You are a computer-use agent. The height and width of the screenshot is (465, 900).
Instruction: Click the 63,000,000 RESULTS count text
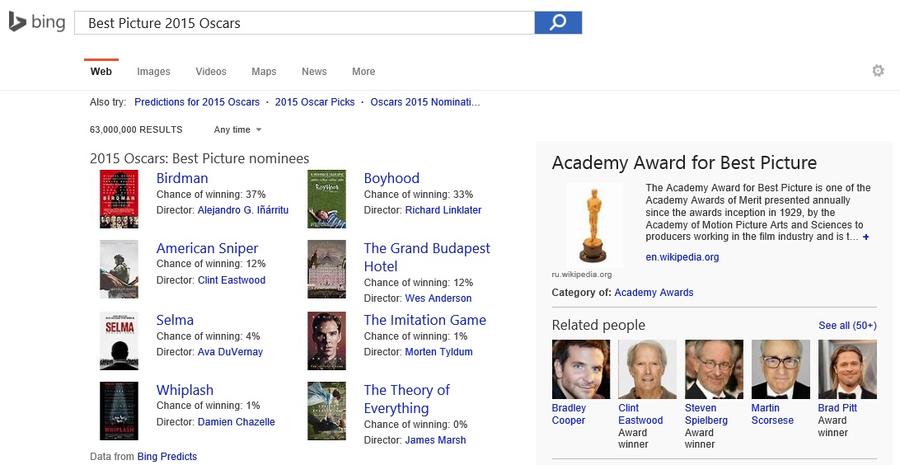(136, 130)
